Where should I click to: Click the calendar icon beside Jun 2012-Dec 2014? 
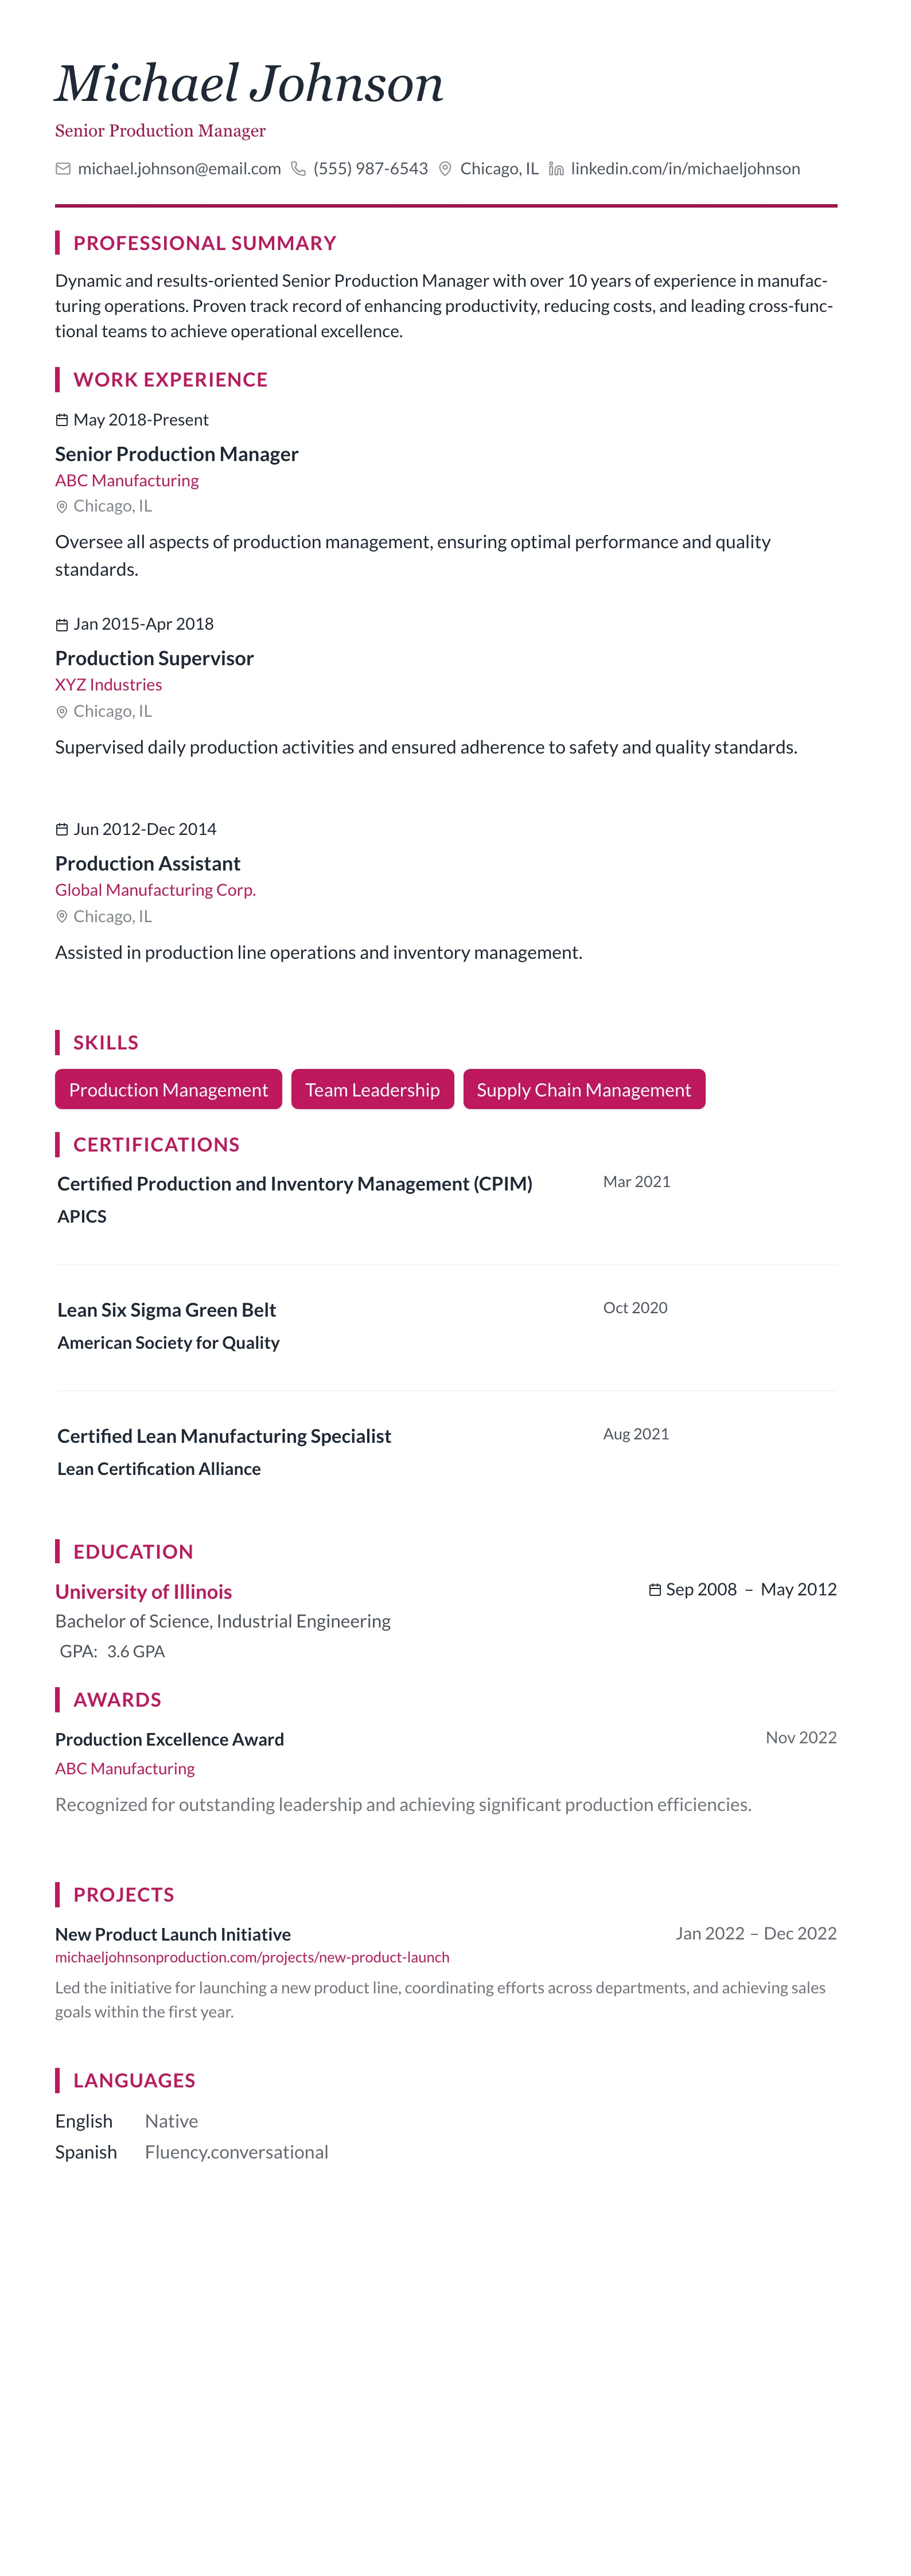click(x=62, y=830)
